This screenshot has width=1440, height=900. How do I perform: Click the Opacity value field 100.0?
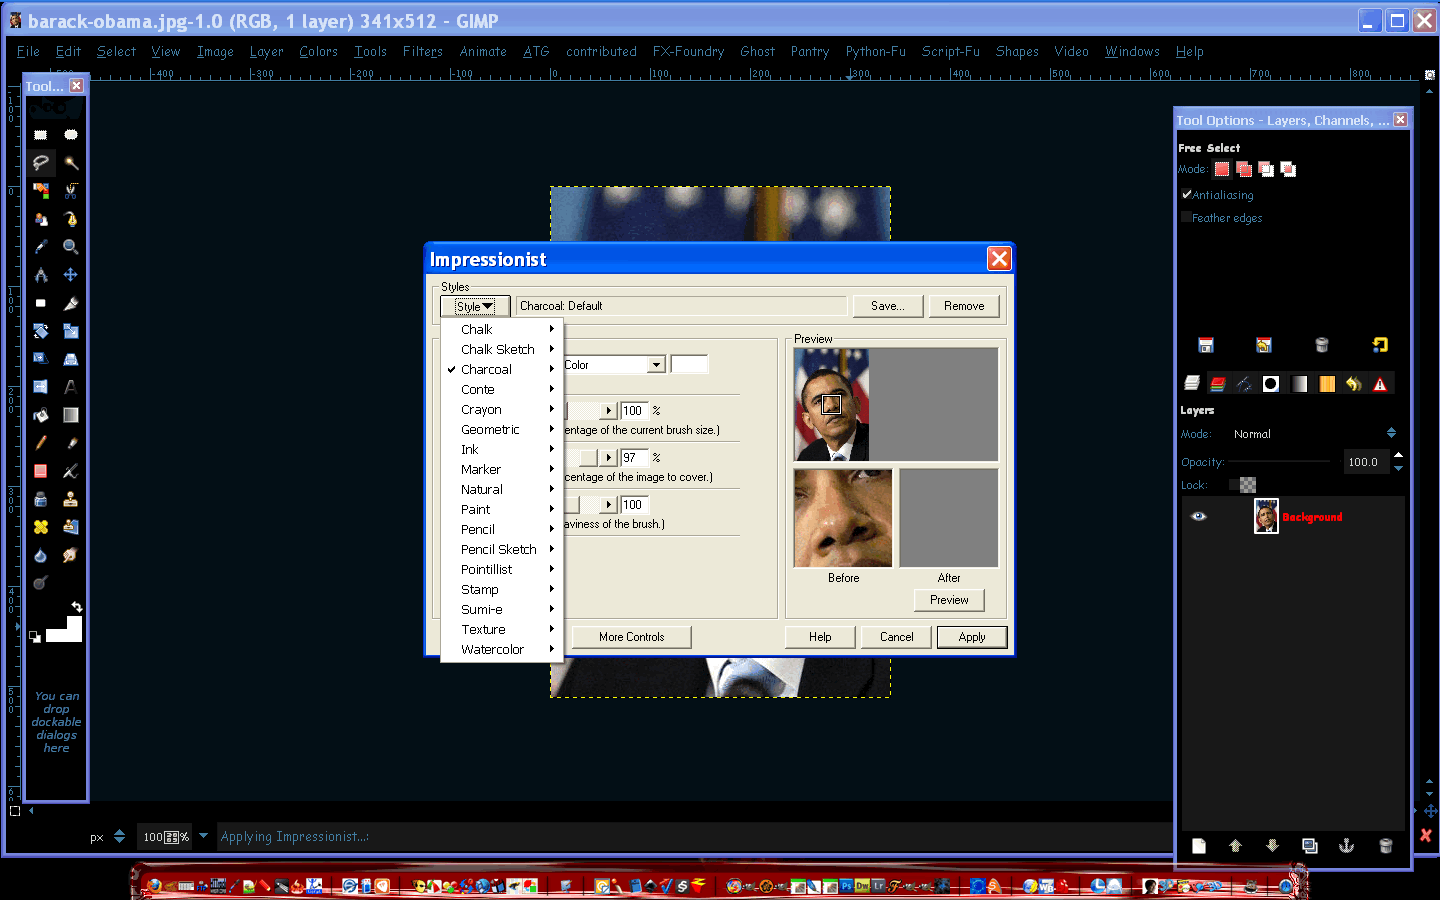click(1365, 462)
